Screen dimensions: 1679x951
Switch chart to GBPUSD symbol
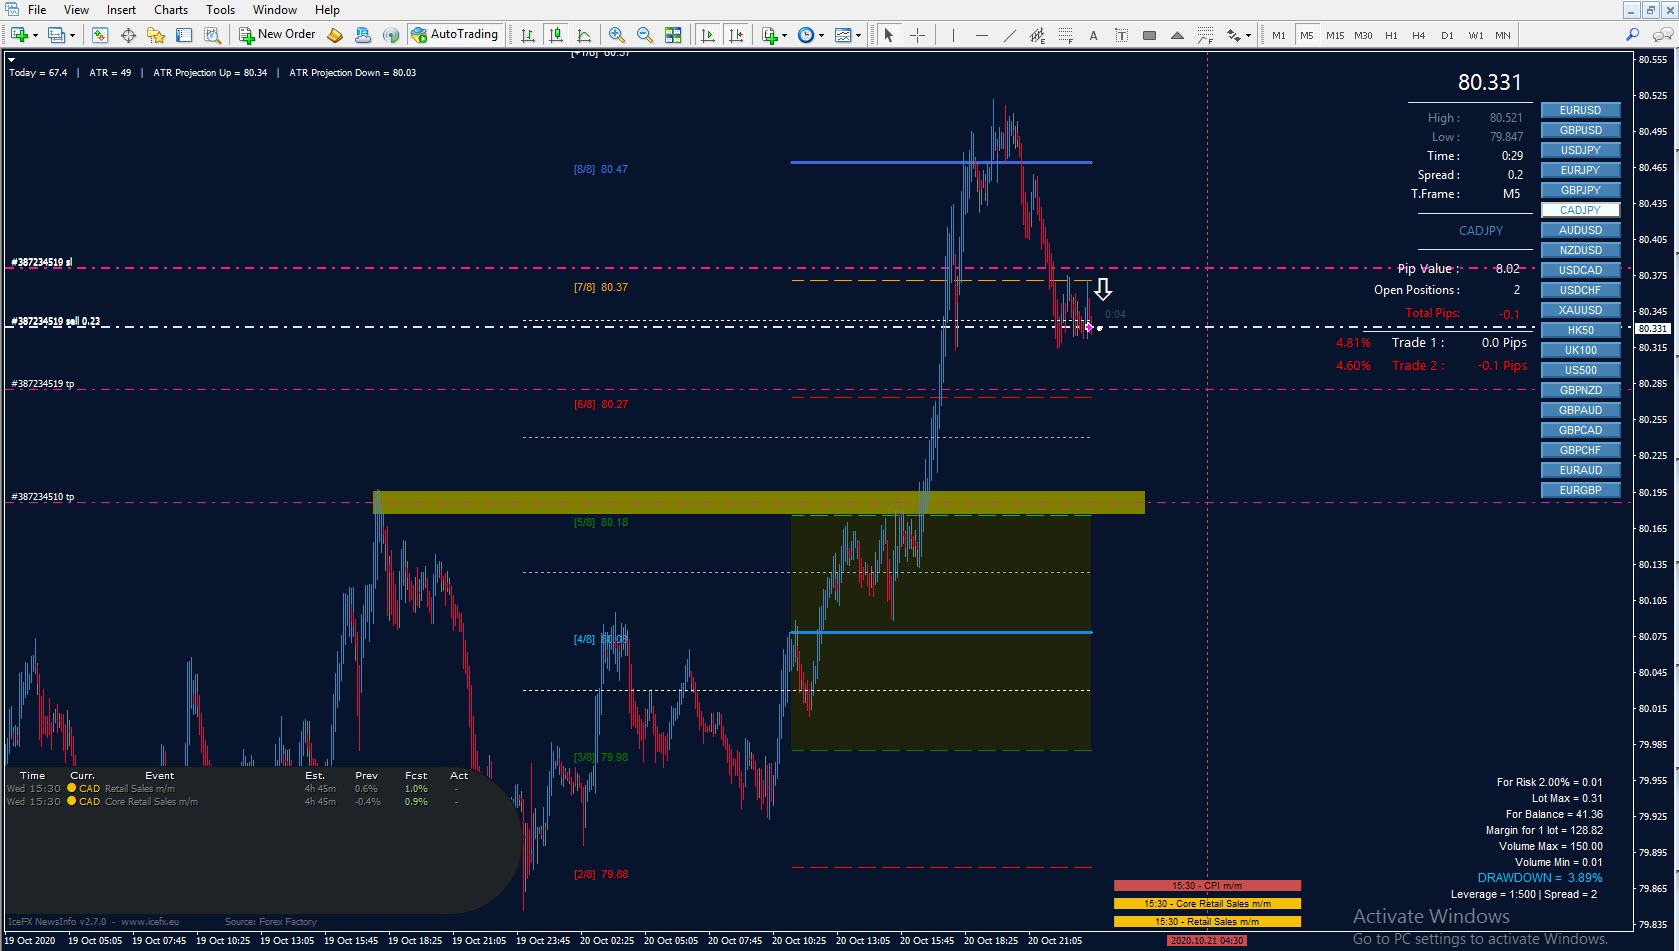point(1580,130)
